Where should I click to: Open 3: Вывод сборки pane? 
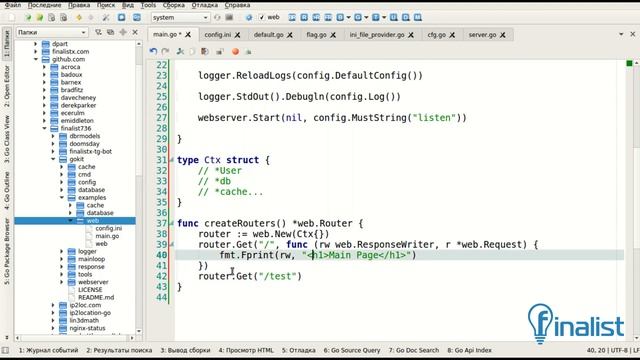click(185, 350)
